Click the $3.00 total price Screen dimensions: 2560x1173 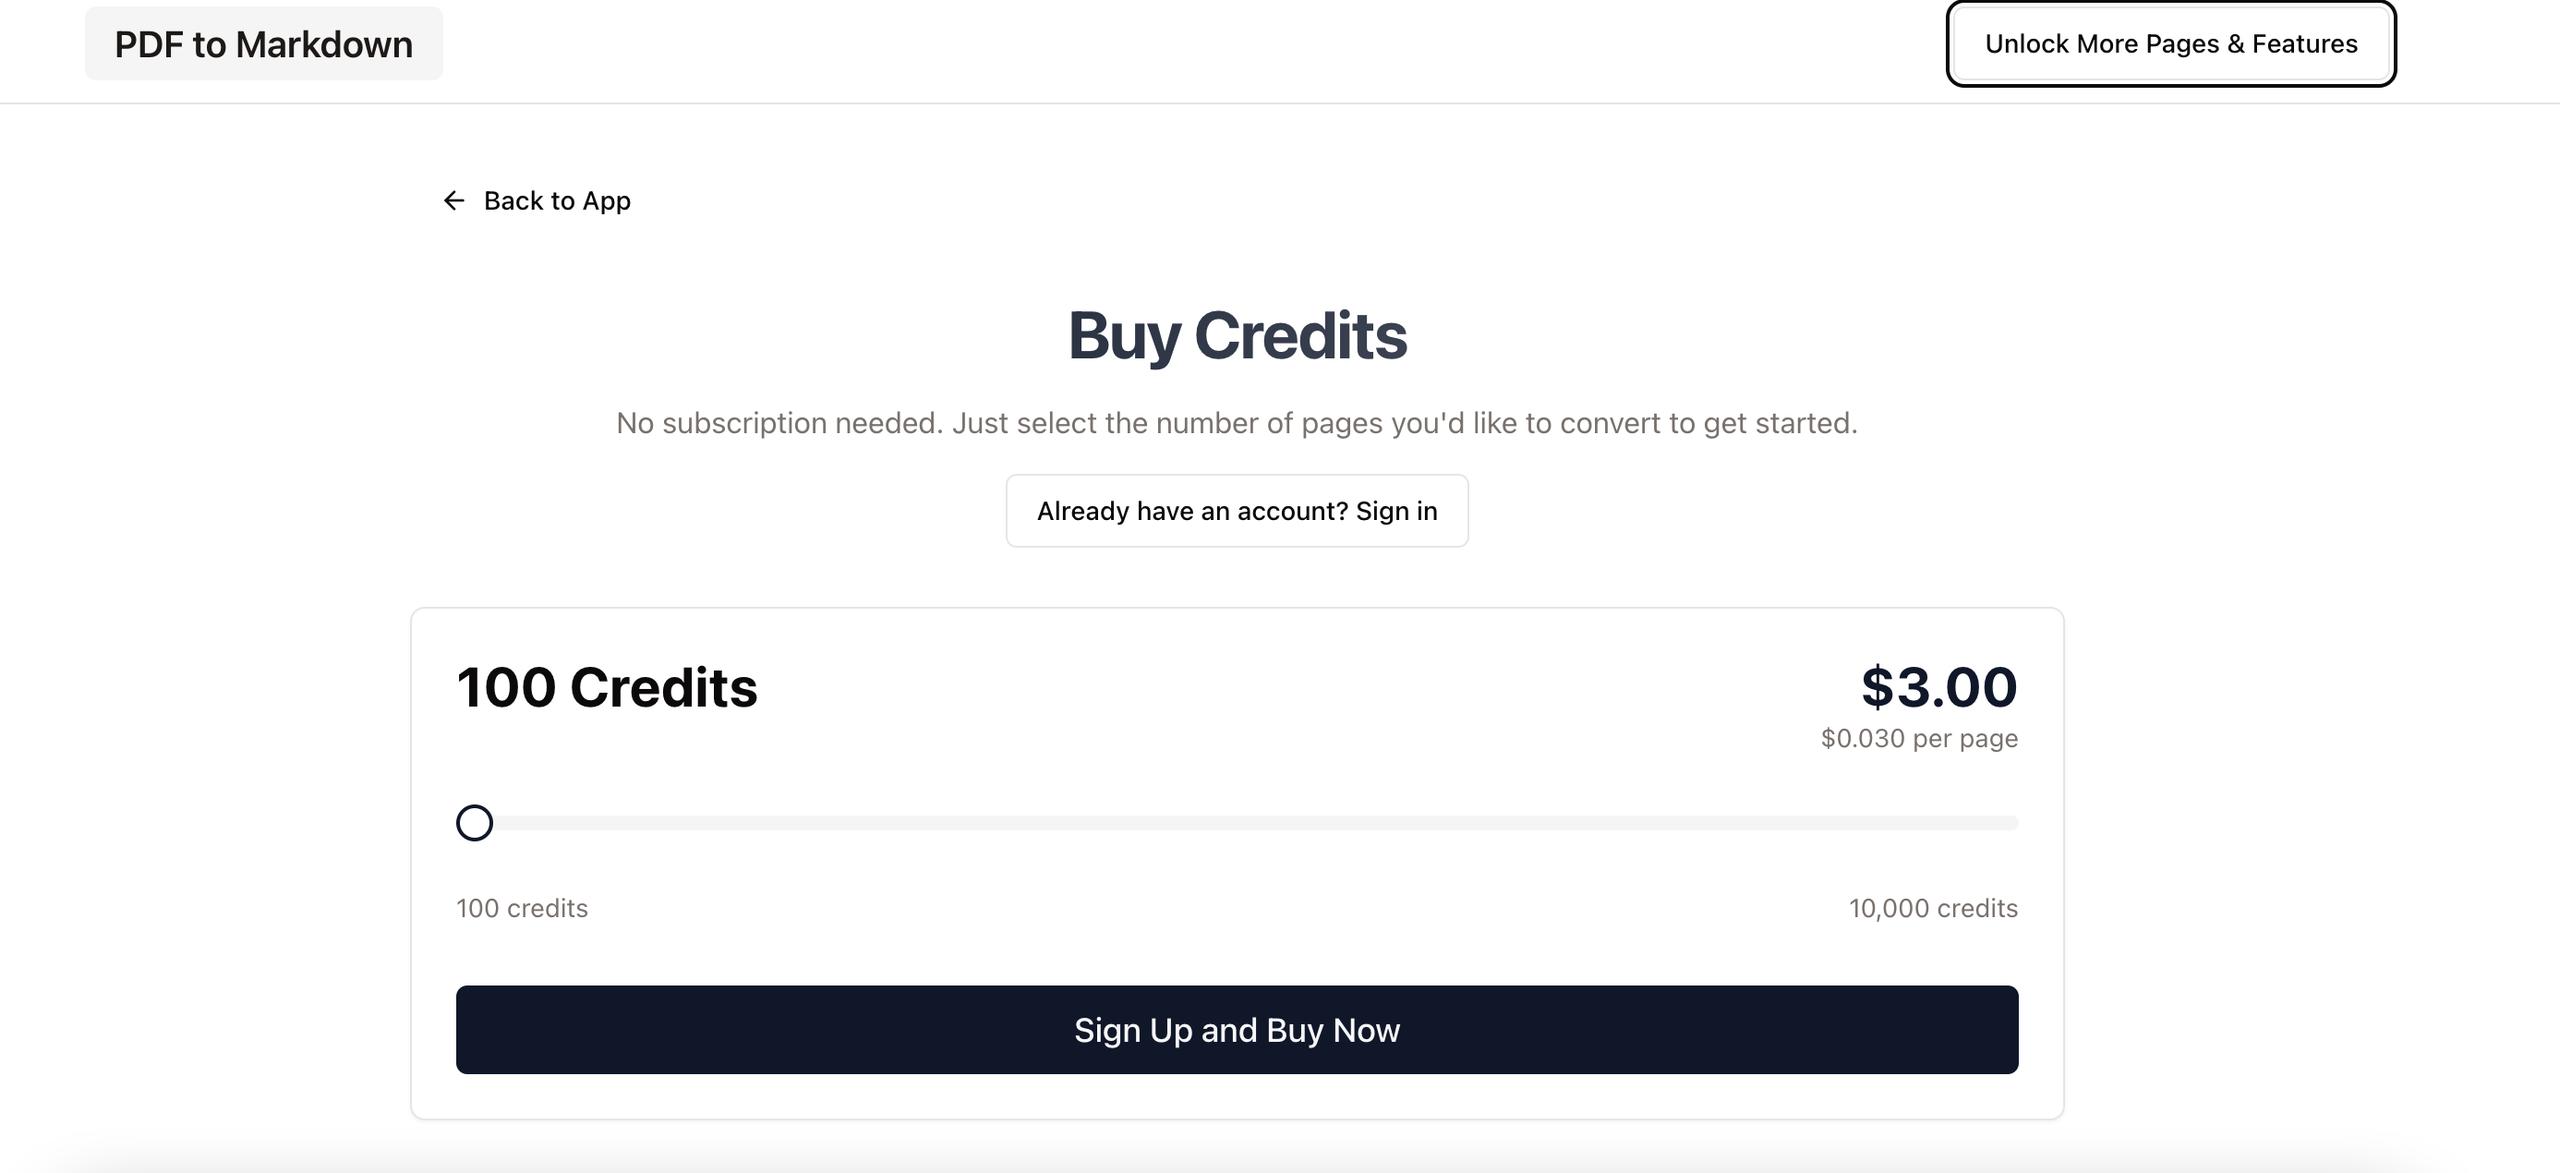click(x=1938, y=687)
